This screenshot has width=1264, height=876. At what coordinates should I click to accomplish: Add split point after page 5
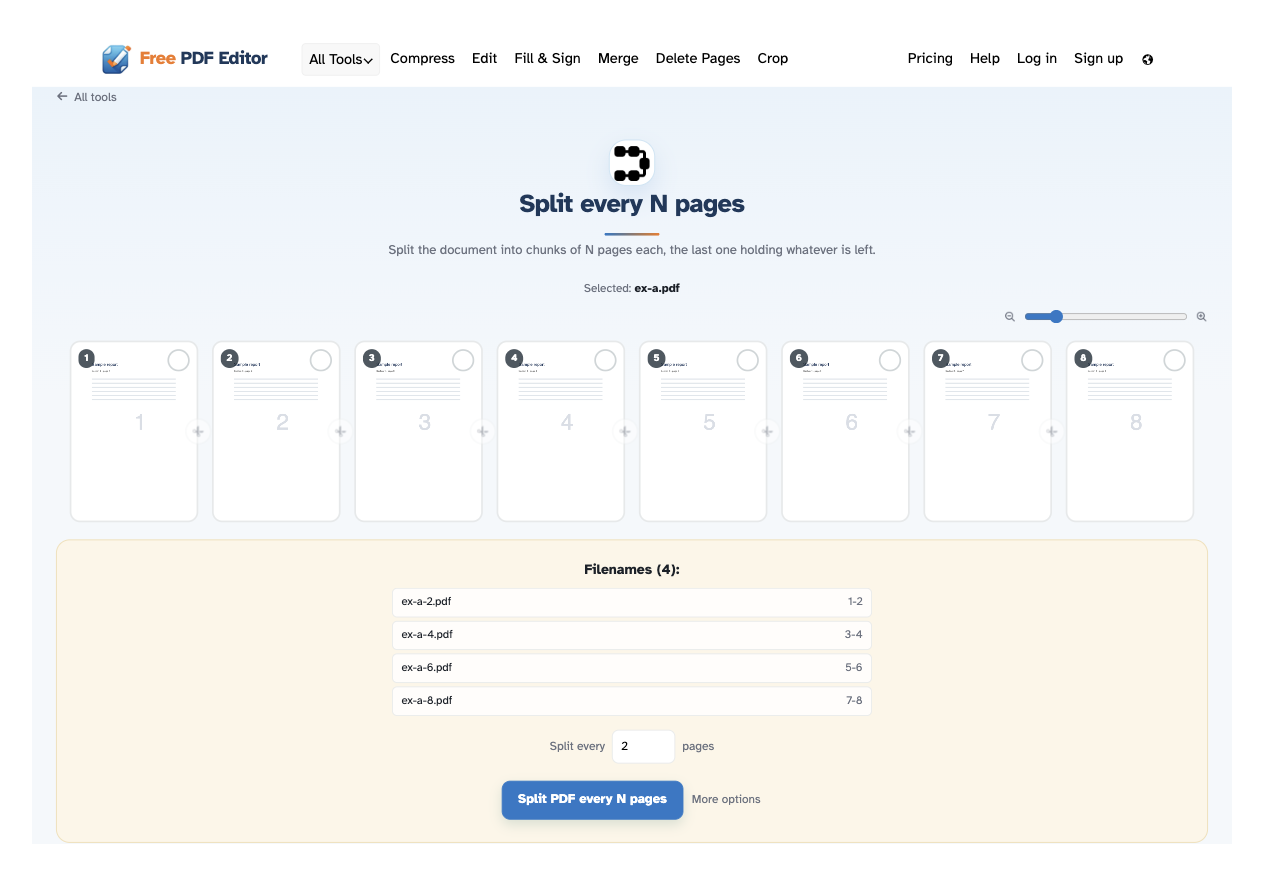pos(767,432)
